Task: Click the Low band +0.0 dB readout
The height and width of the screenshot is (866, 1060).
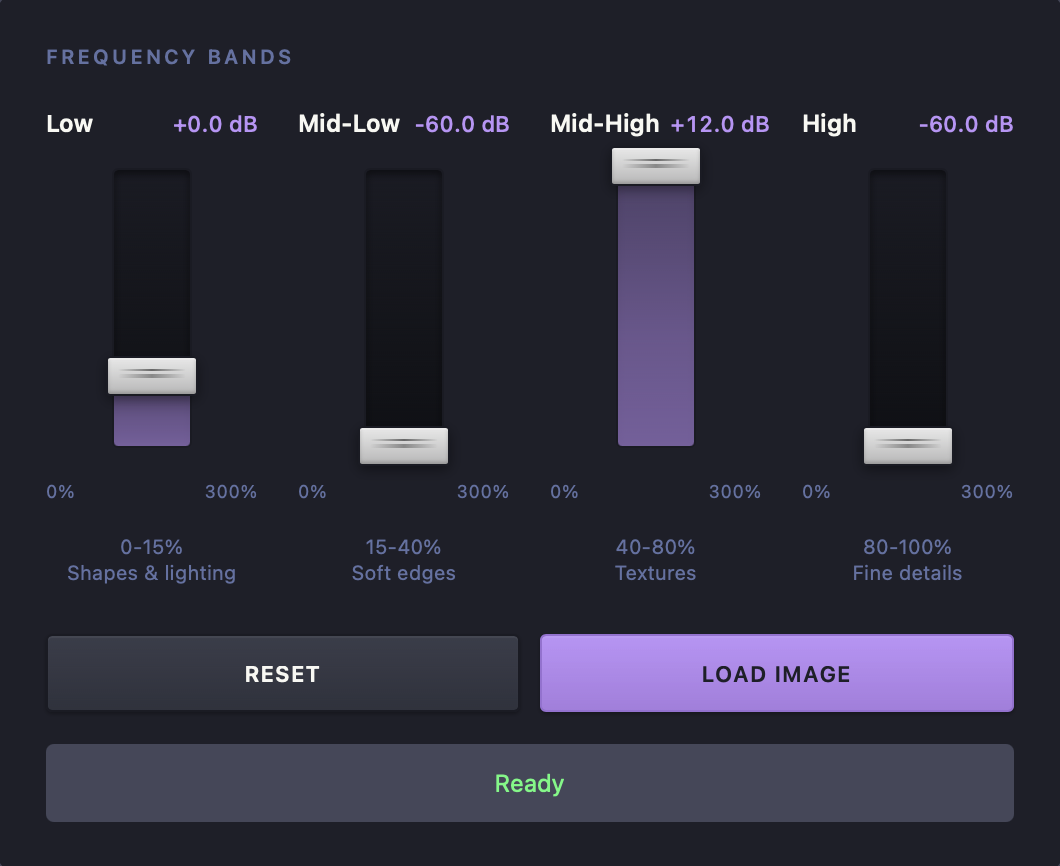Action: [215, 125]
